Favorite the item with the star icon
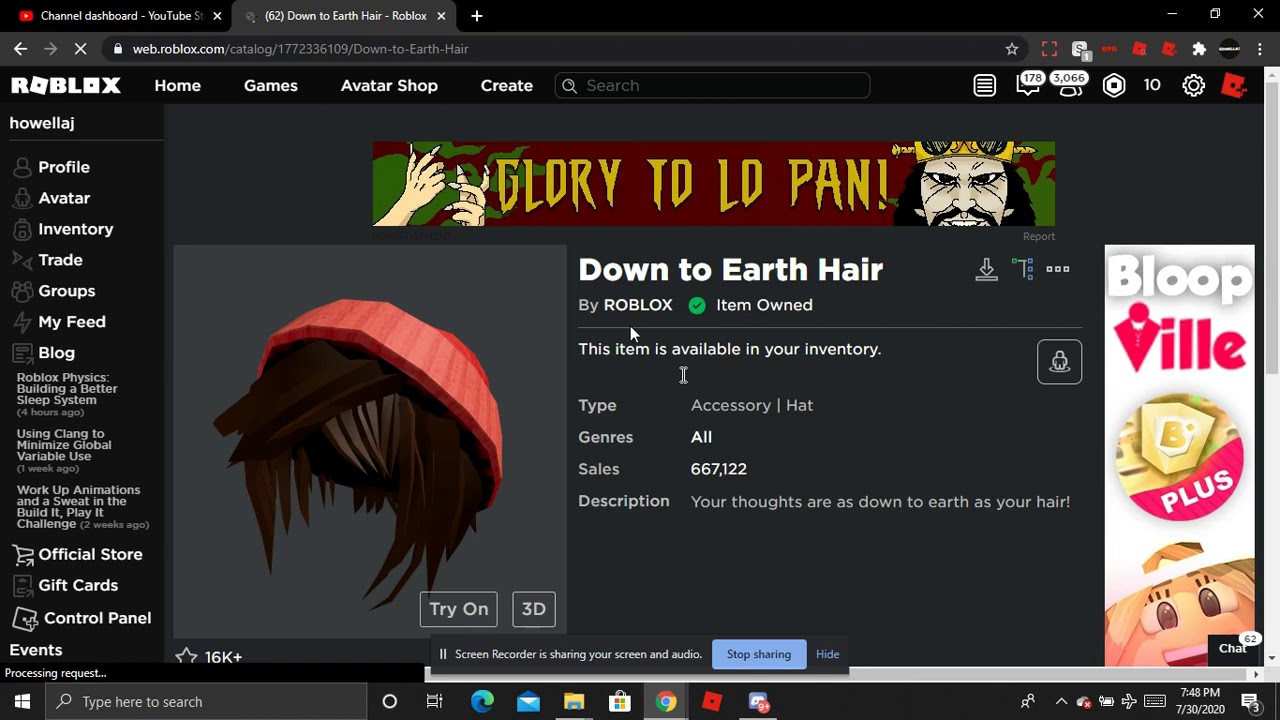The image size is (1280, 720). tap(186, 657)
